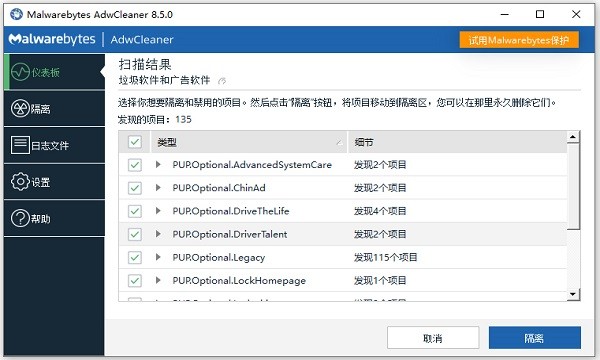Expand the PUP.Optional.LockHomepage row
The width and height of the screenshot is (600, 360).
click(158, 280)
